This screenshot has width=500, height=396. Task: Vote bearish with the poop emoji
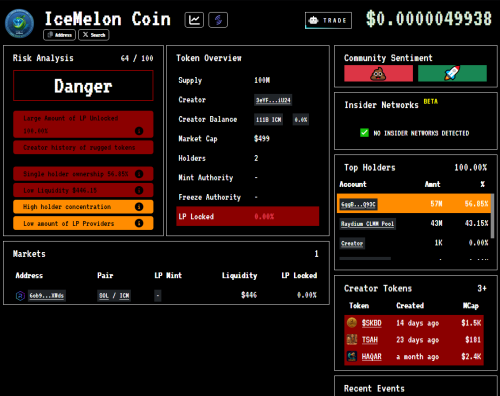click(x=378, y=73)
